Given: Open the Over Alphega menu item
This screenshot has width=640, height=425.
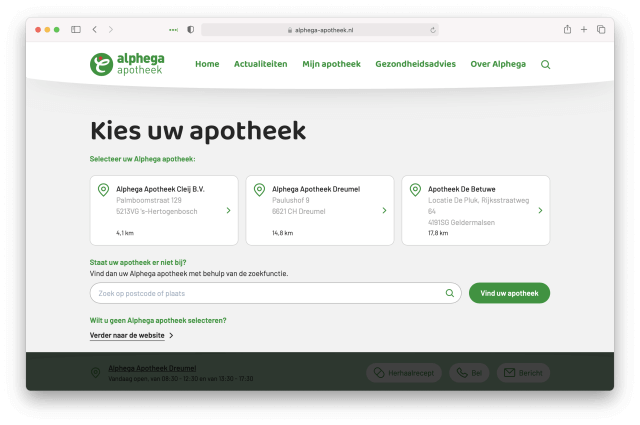Looking at the screenshot, I should [x=498, y=64].
